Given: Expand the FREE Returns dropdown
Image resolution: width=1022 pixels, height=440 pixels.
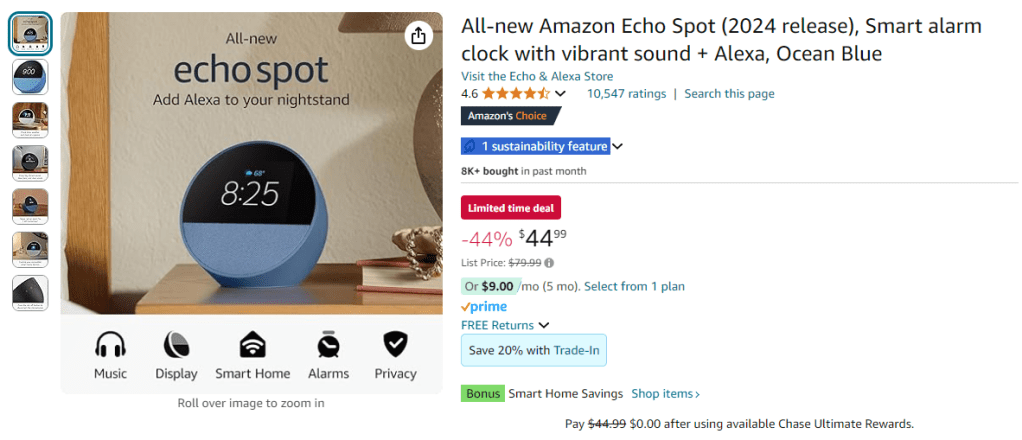Looking at the screenshot, I should [x=544, y=325].
